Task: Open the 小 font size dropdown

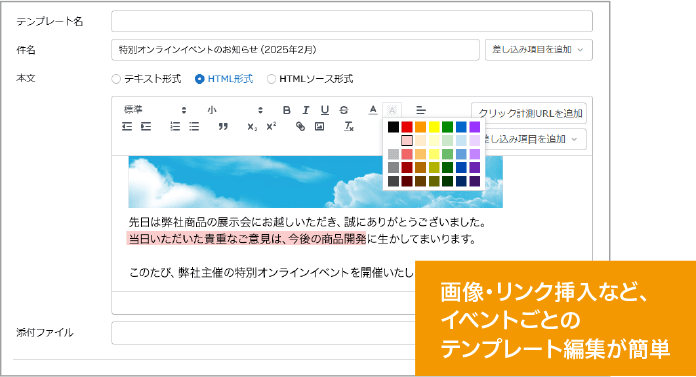Action: (x=235, y=110)
